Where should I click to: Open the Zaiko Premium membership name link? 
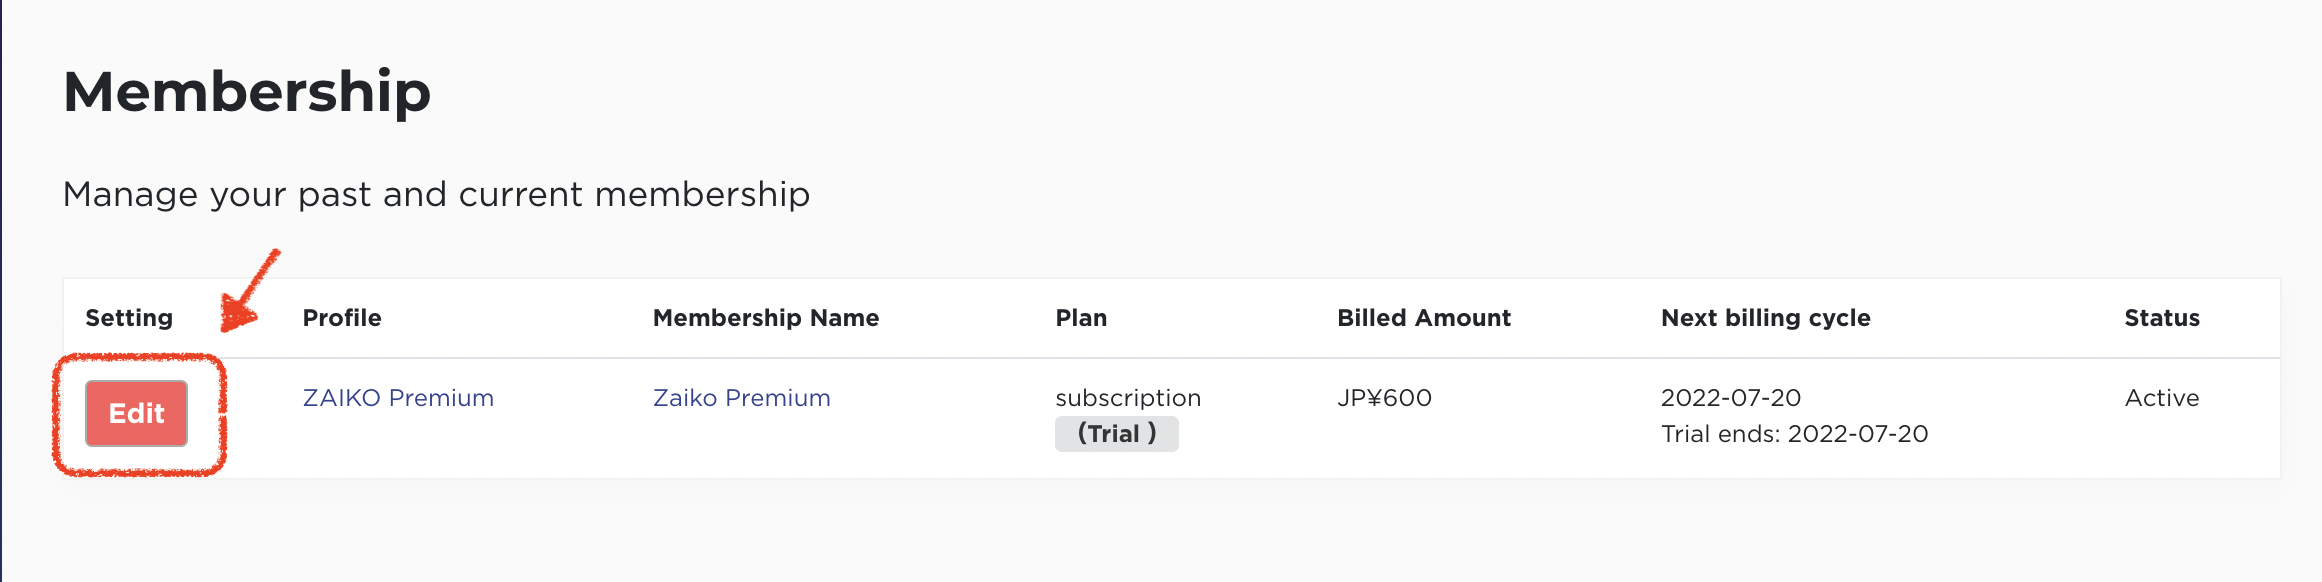click(741, 398)
